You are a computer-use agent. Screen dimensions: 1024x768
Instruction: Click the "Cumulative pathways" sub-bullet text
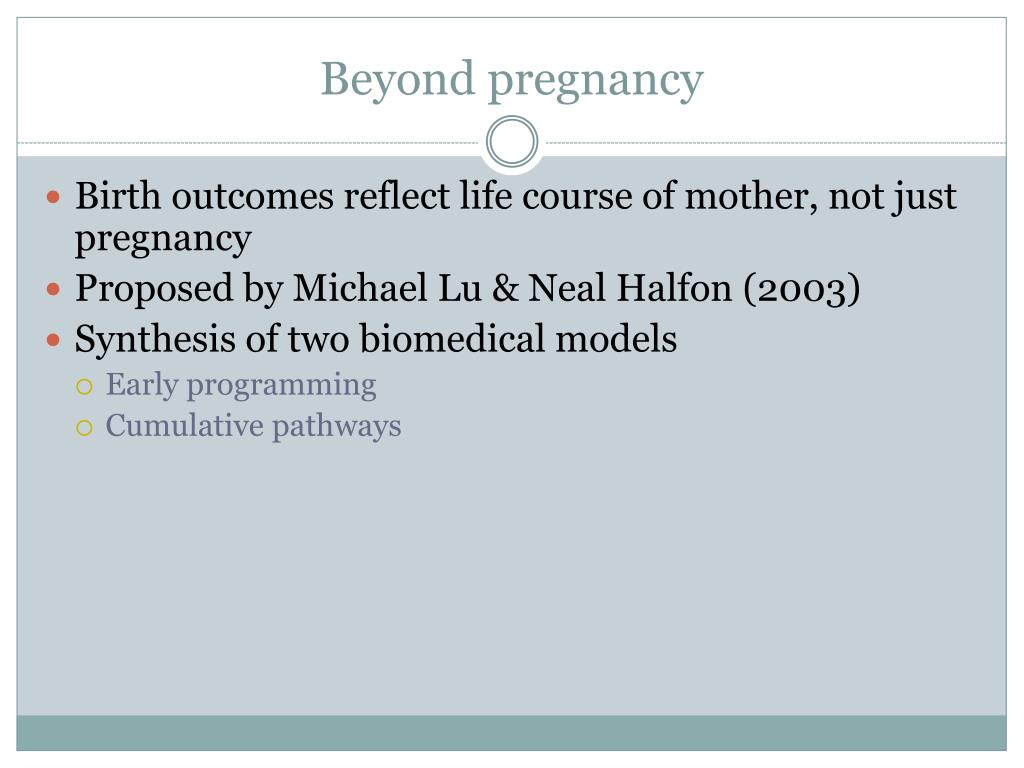coord(253,426)
